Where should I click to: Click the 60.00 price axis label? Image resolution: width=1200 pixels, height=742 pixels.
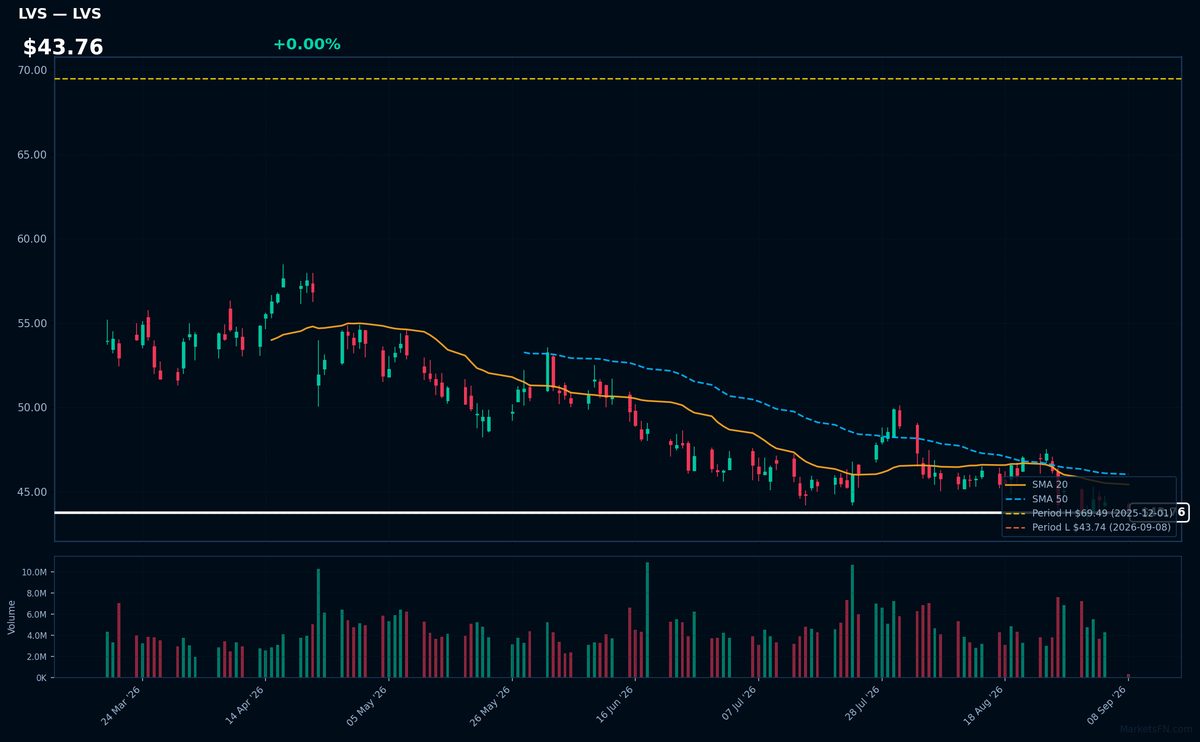point(32,239)
